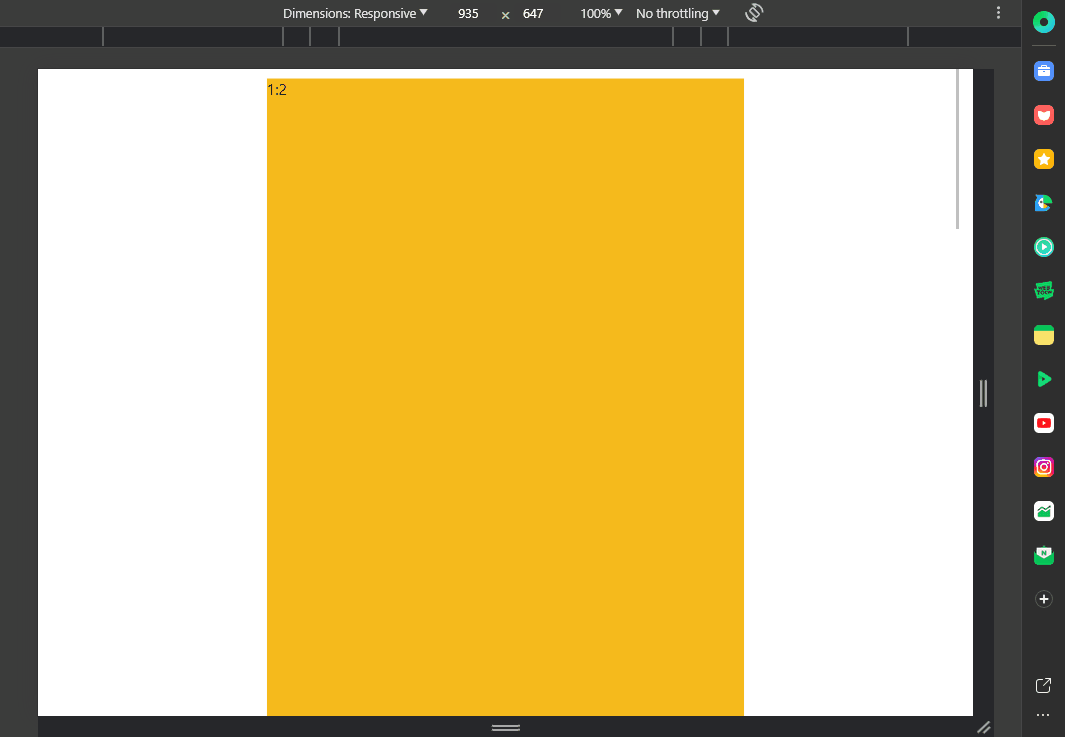
Task: Open the Papago parrot translator sidebar icon
Action: 1043,202
